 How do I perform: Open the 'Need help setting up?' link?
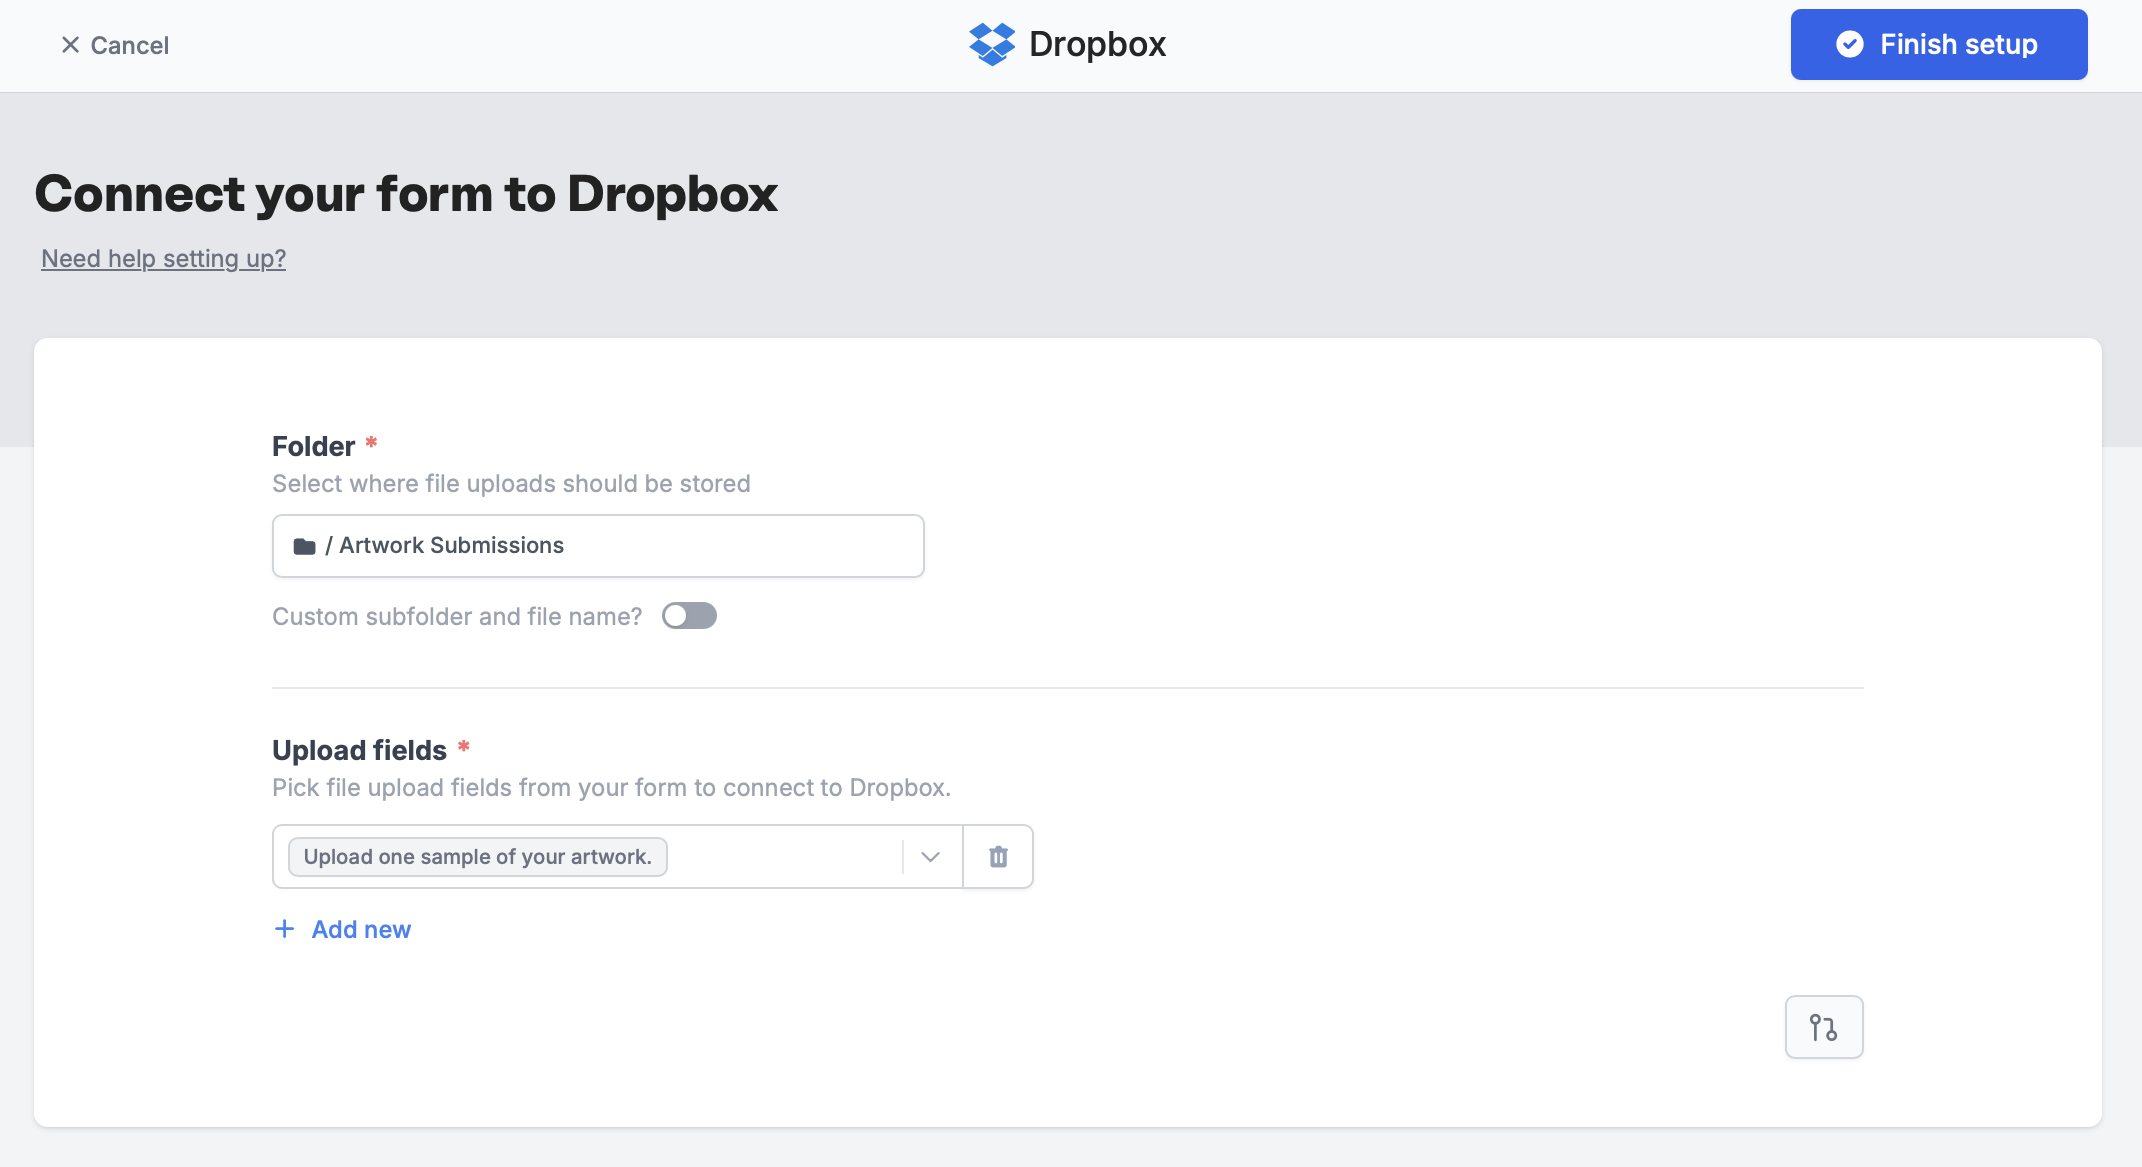(x=163, y=258)
